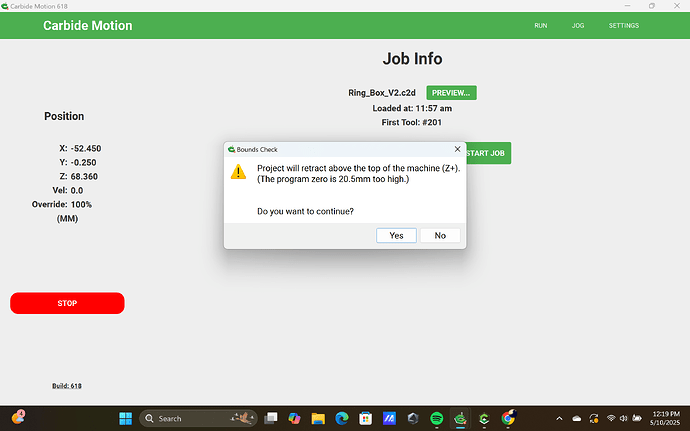Open Task View on the taskbar
The height and width of the screenshot is (431, 690).
[x=271, y=418]
